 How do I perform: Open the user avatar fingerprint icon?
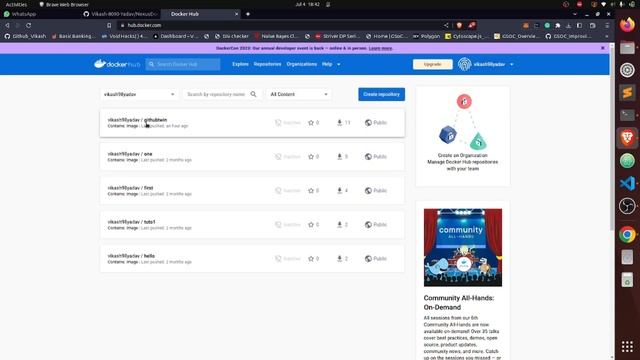[464, 64]
